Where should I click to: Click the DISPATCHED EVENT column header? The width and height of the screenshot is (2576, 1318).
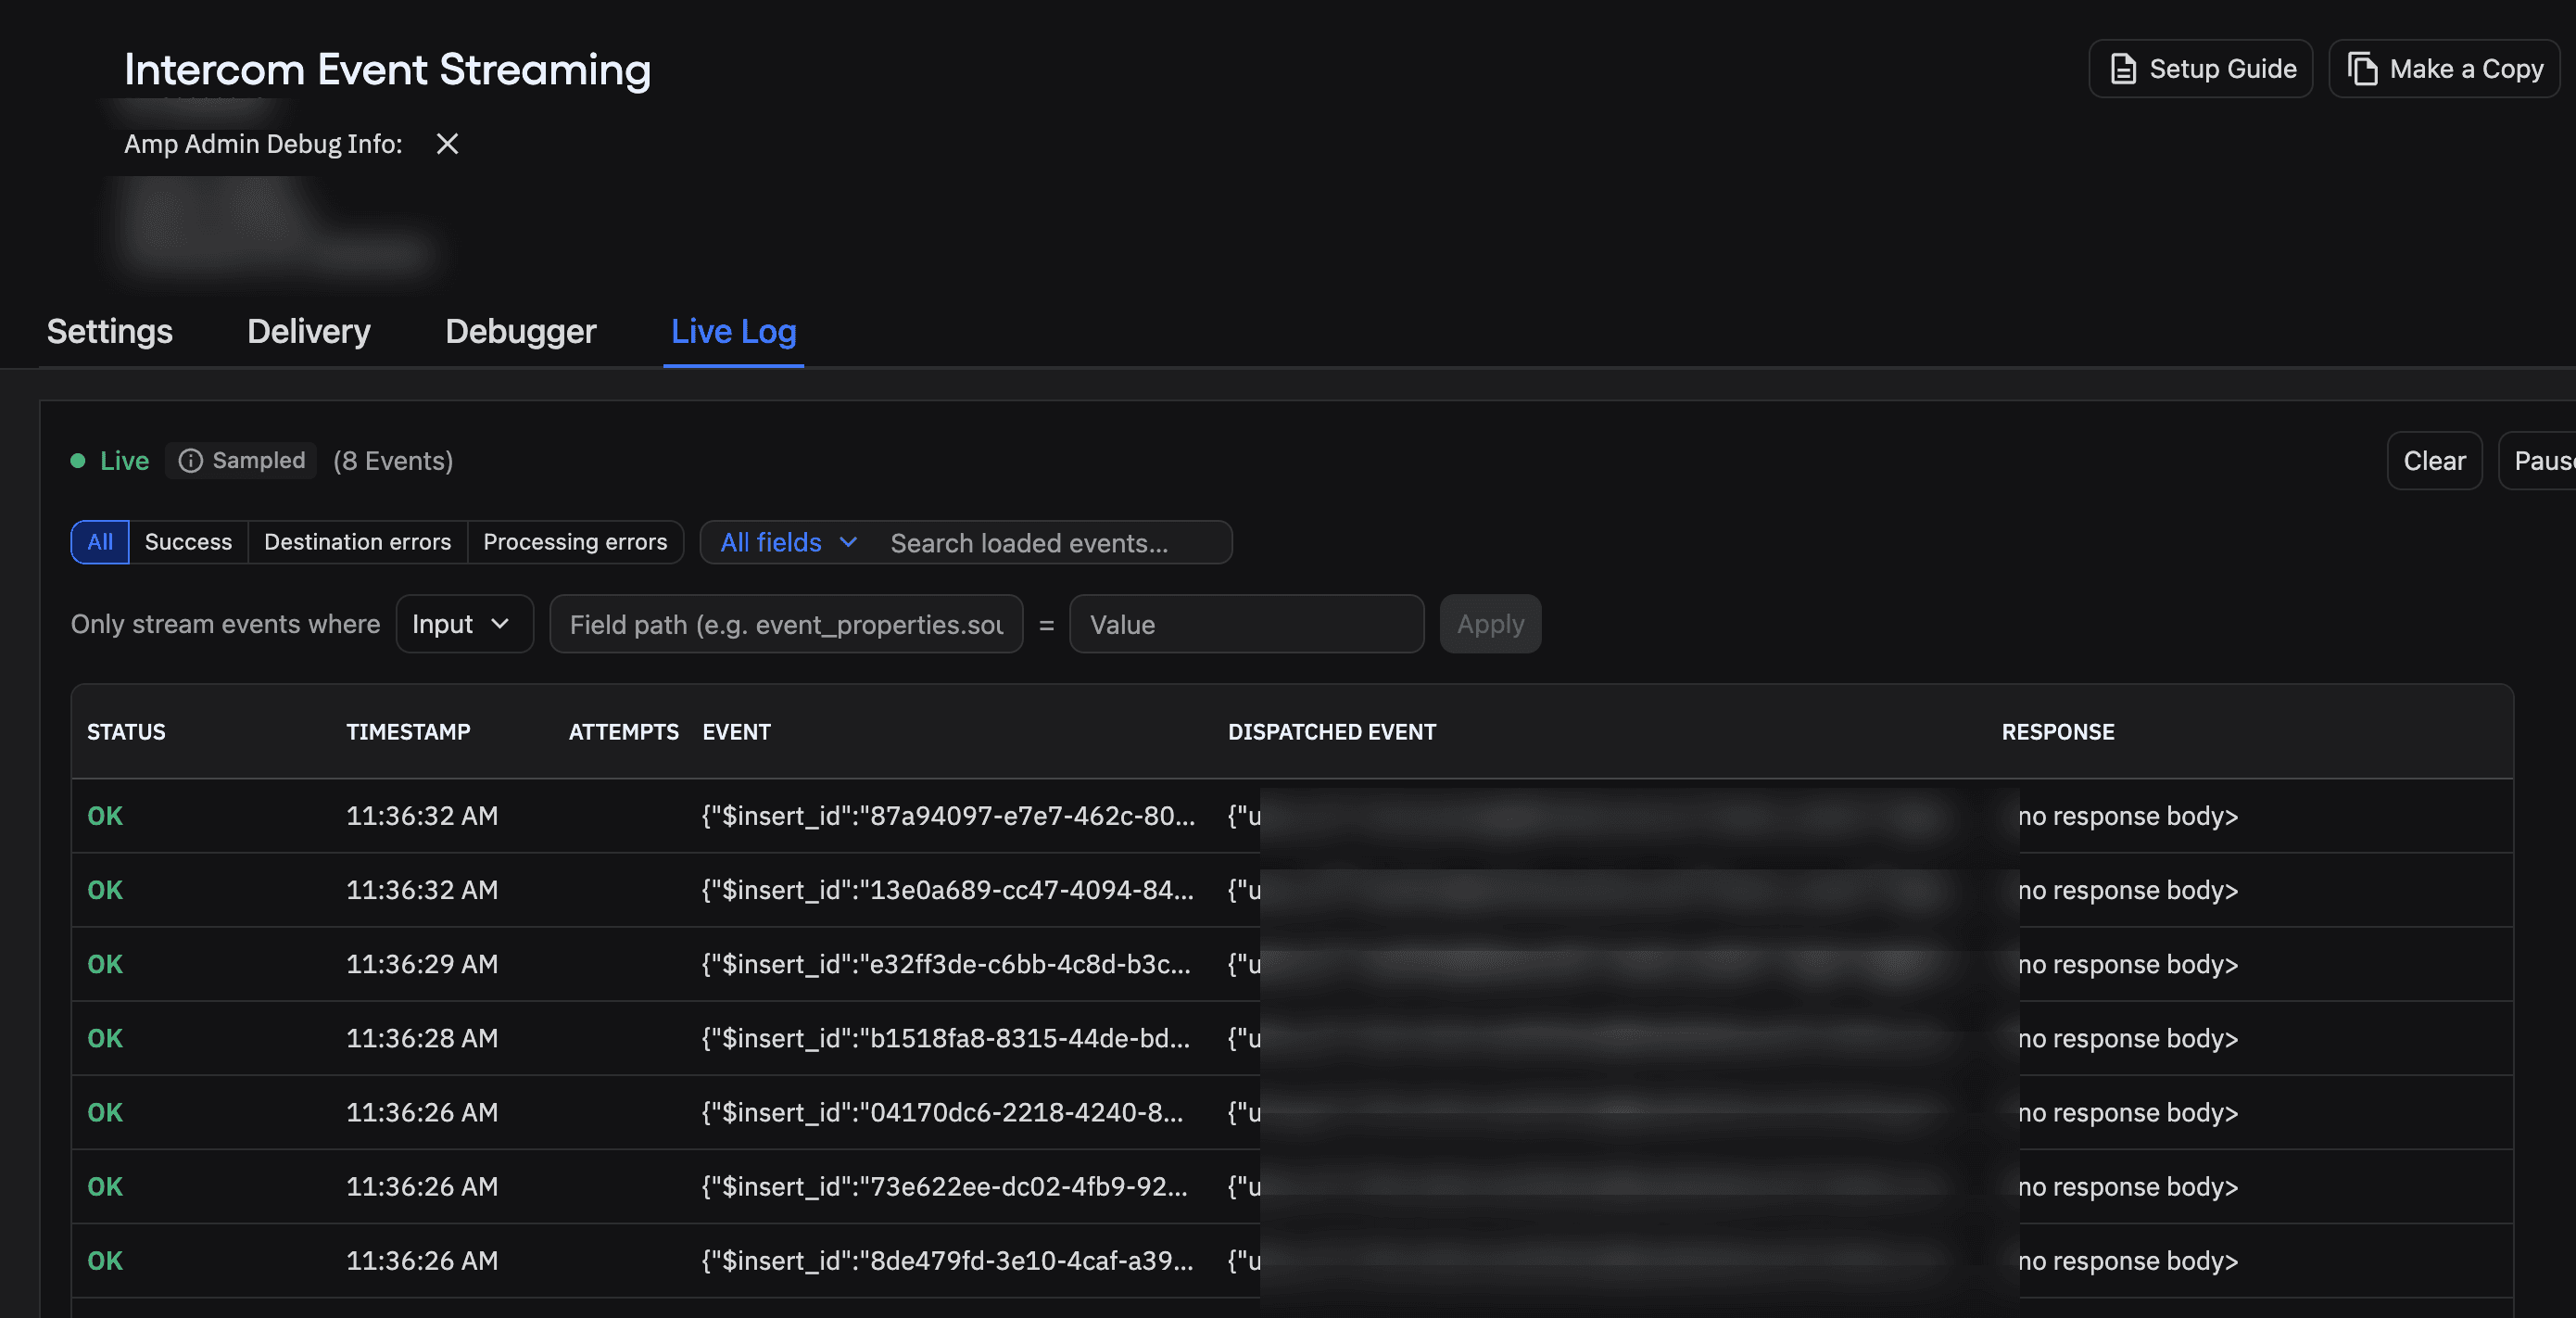pyautogui.click(x=1331, y=732)
